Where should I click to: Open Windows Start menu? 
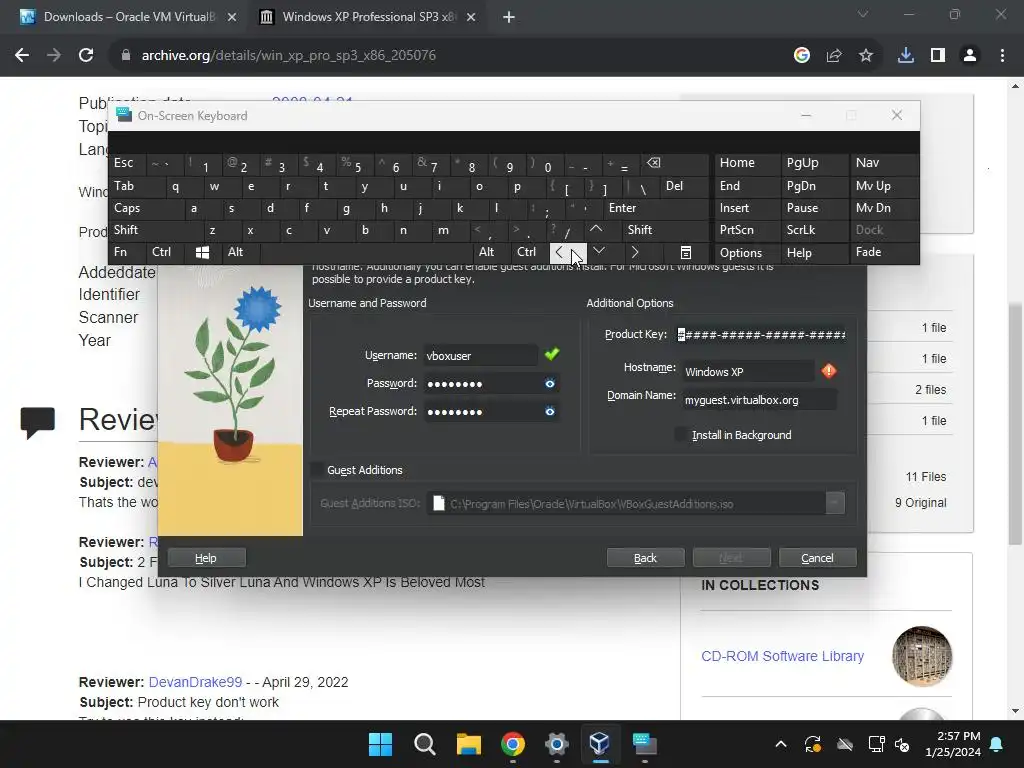pyautogui.click(x=380, y=744)
